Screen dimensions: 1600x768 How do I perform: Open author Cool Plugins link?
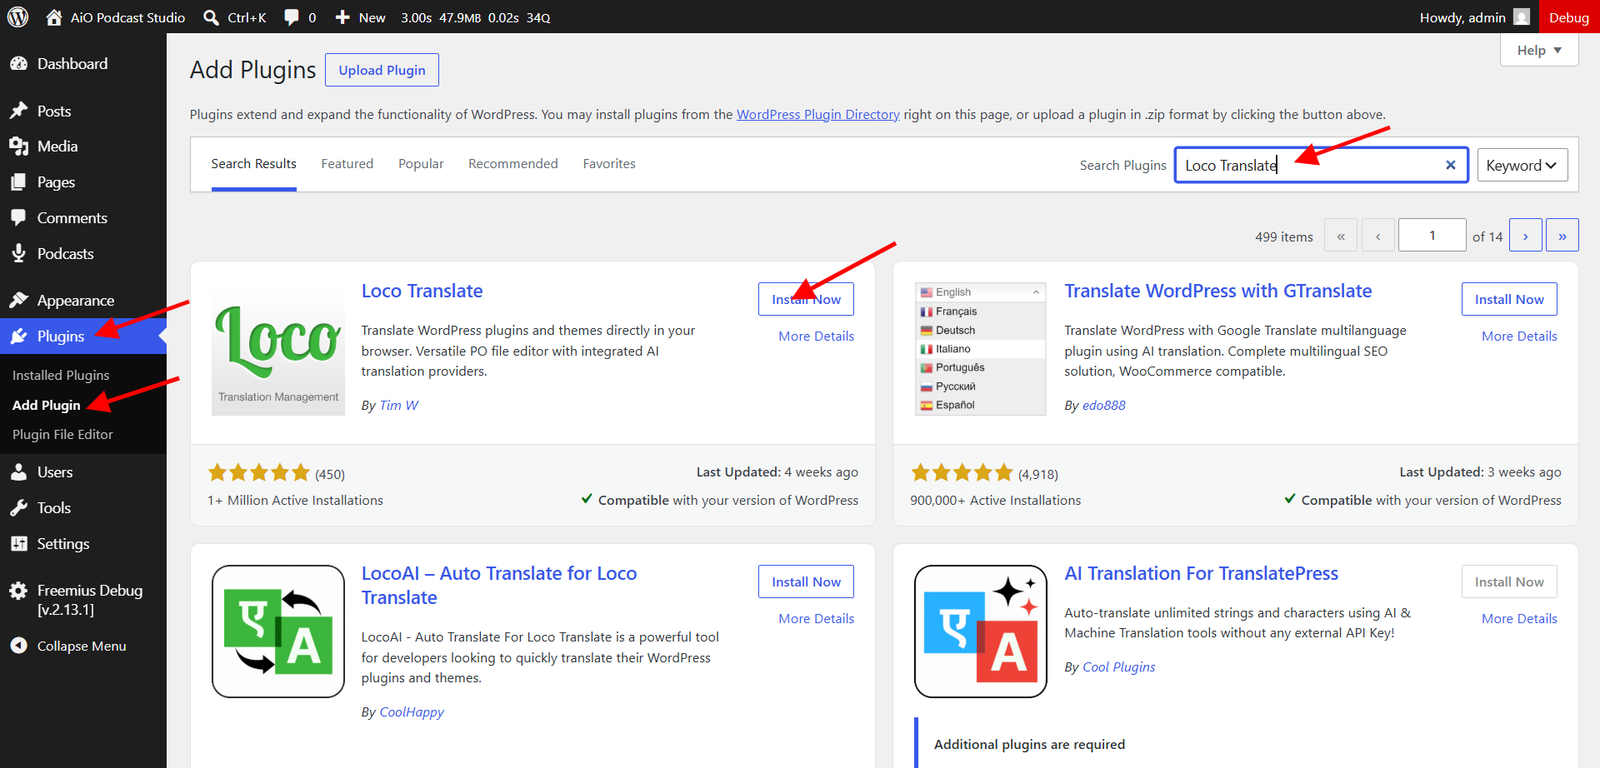click(x=1119, y=667)
